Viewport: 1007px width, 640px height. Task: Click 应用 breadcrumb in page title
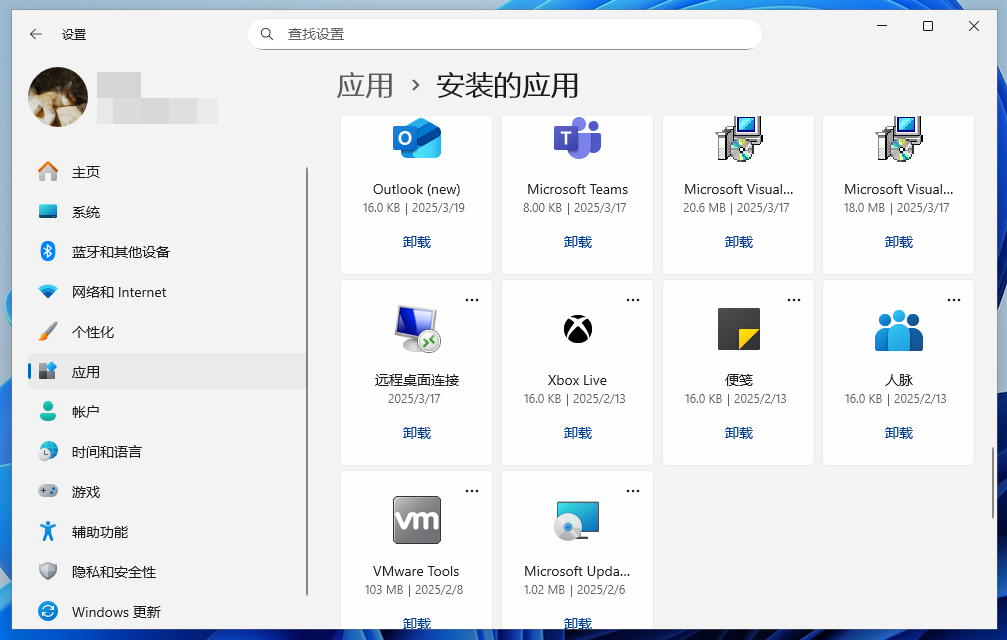365,85
